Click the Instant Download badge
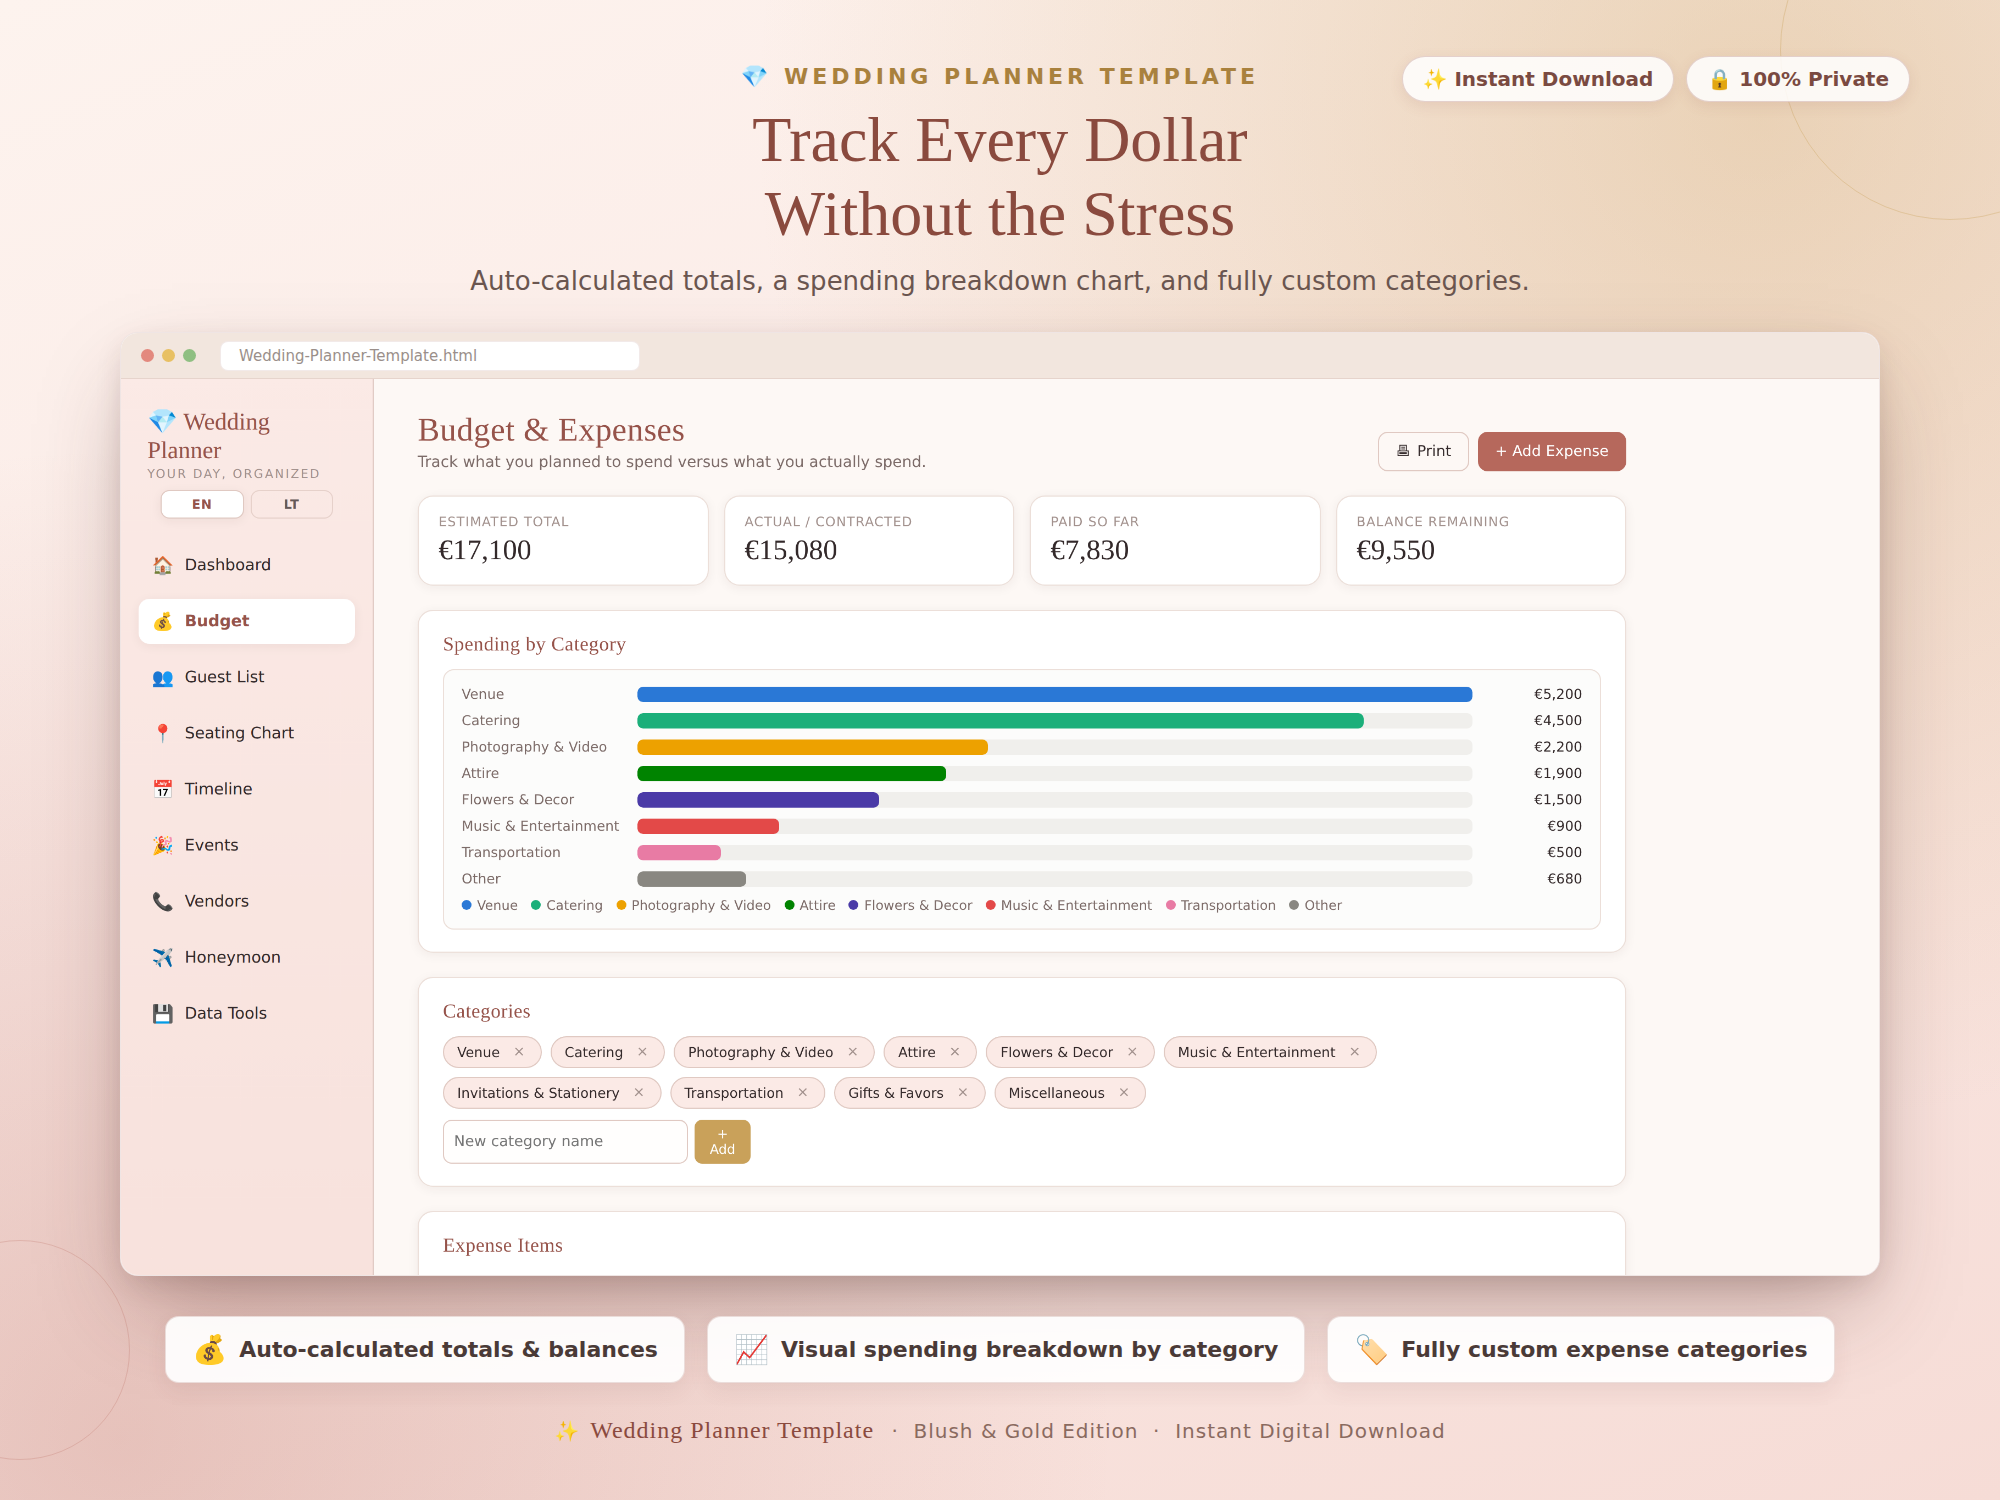2000x1500 pixels. tap(1537, 79)
